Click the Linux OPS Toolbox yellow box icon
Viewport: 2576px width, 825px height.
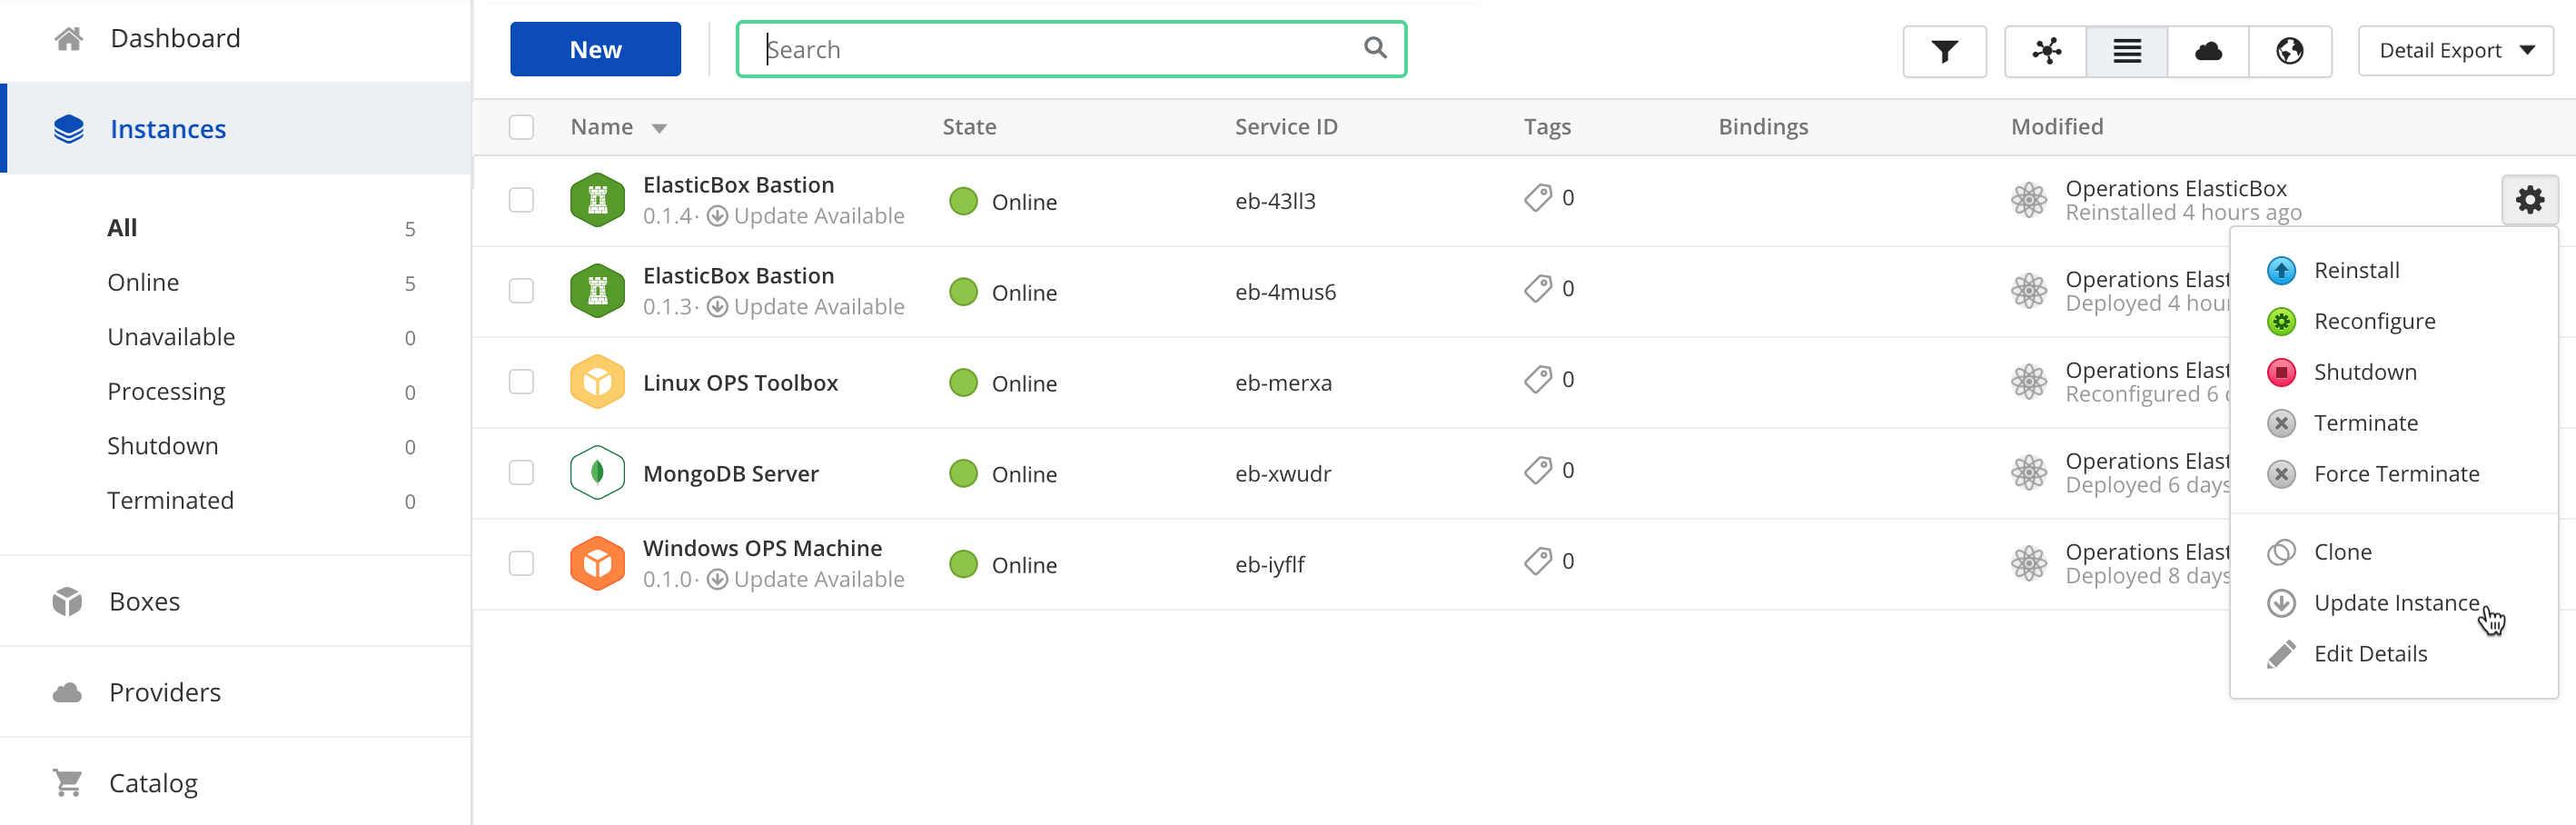pyautogui.click(x=597, y=382)
